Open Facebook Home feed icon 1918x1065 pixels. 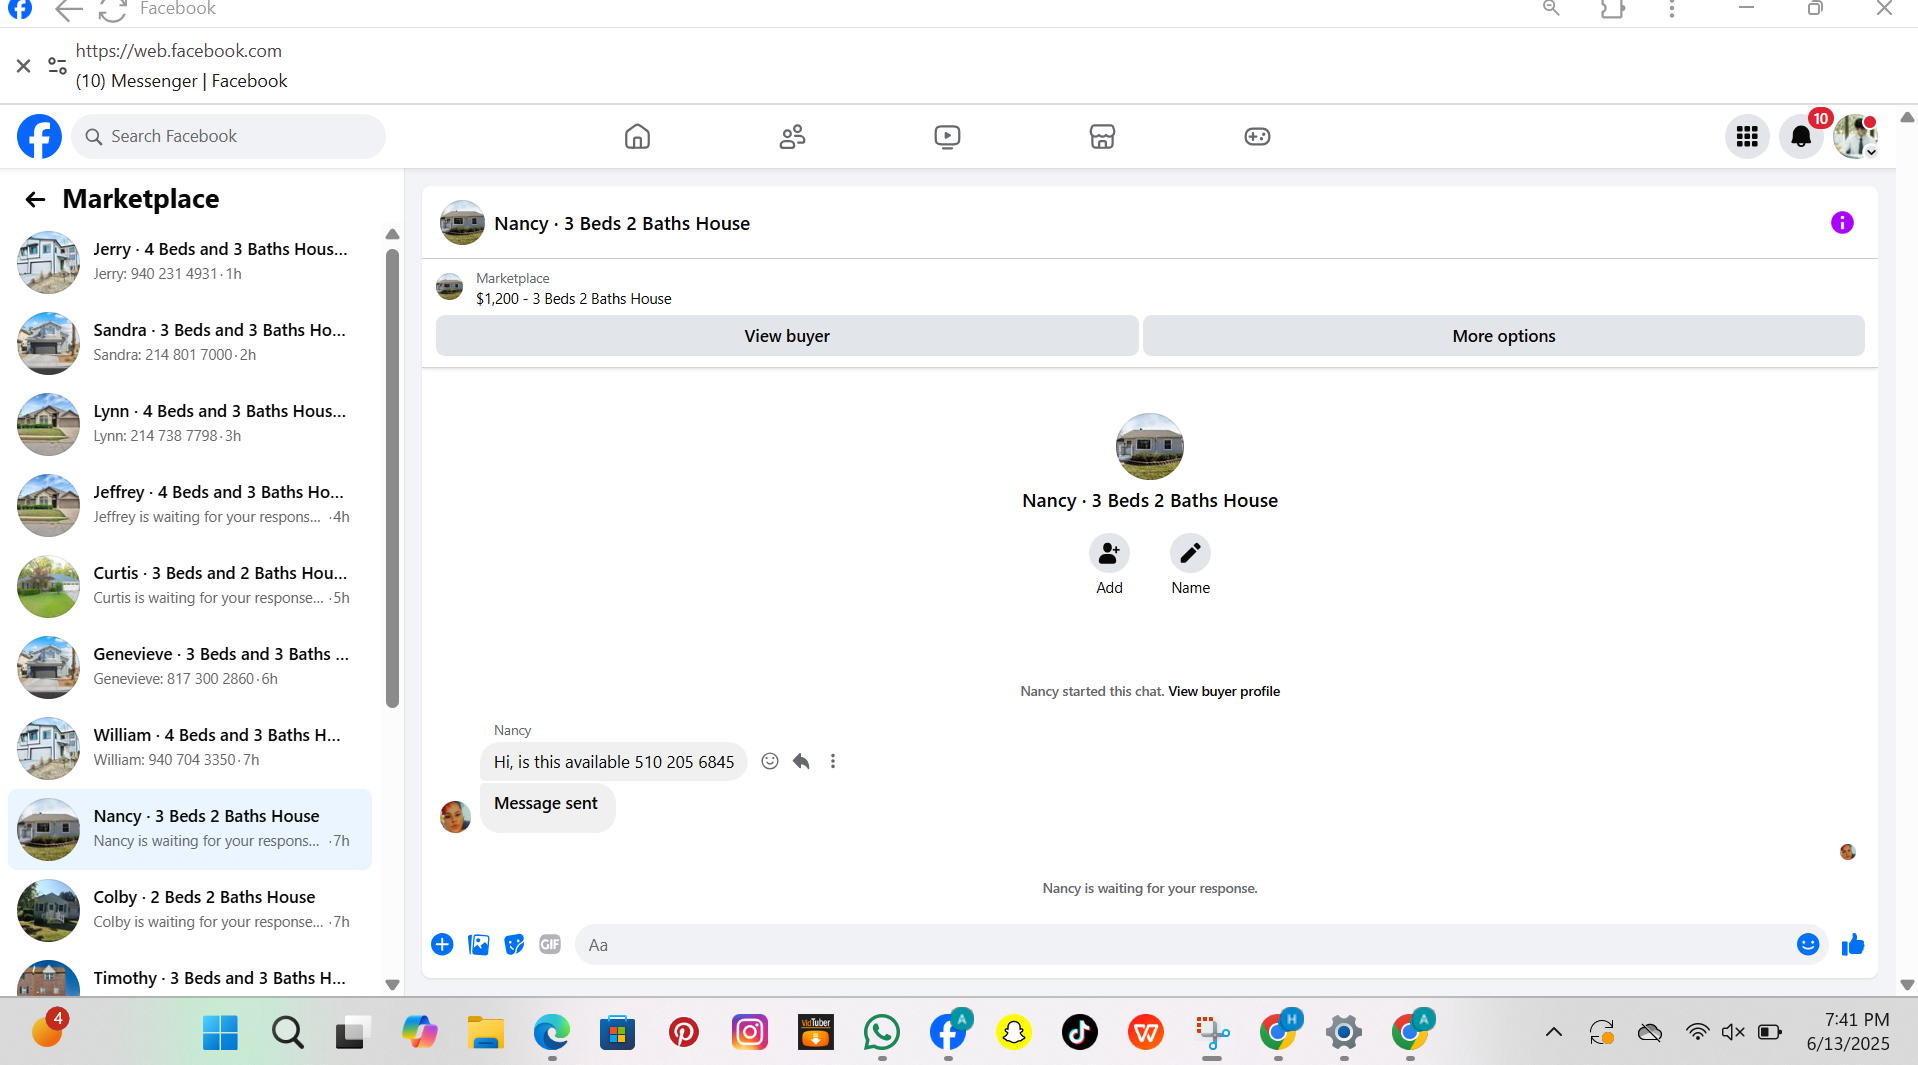tap(637, 136)
